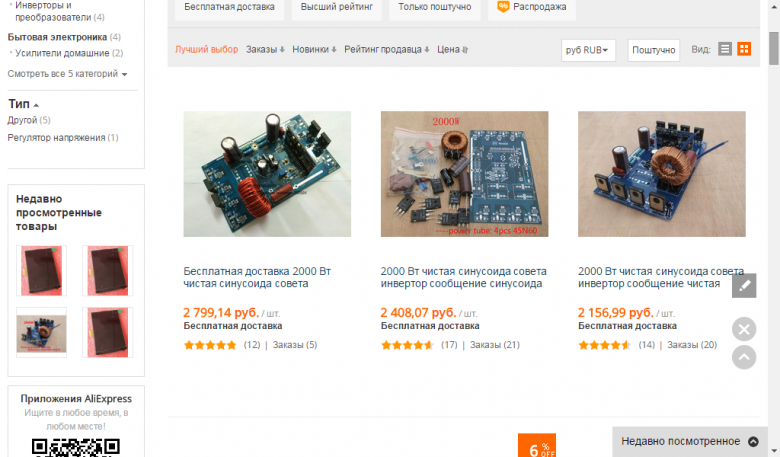Select the orange grid view icon

pos(744,49)
